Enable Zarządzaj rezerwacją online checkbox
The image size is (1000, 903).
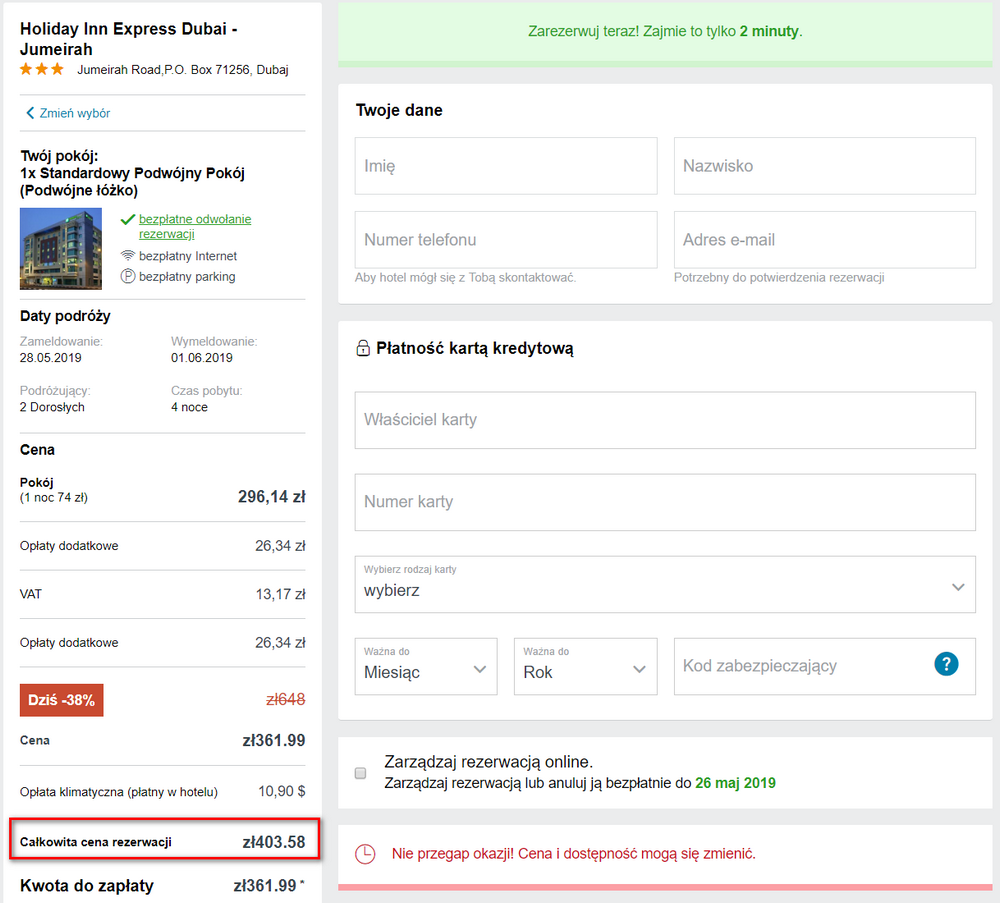point(360,773)
